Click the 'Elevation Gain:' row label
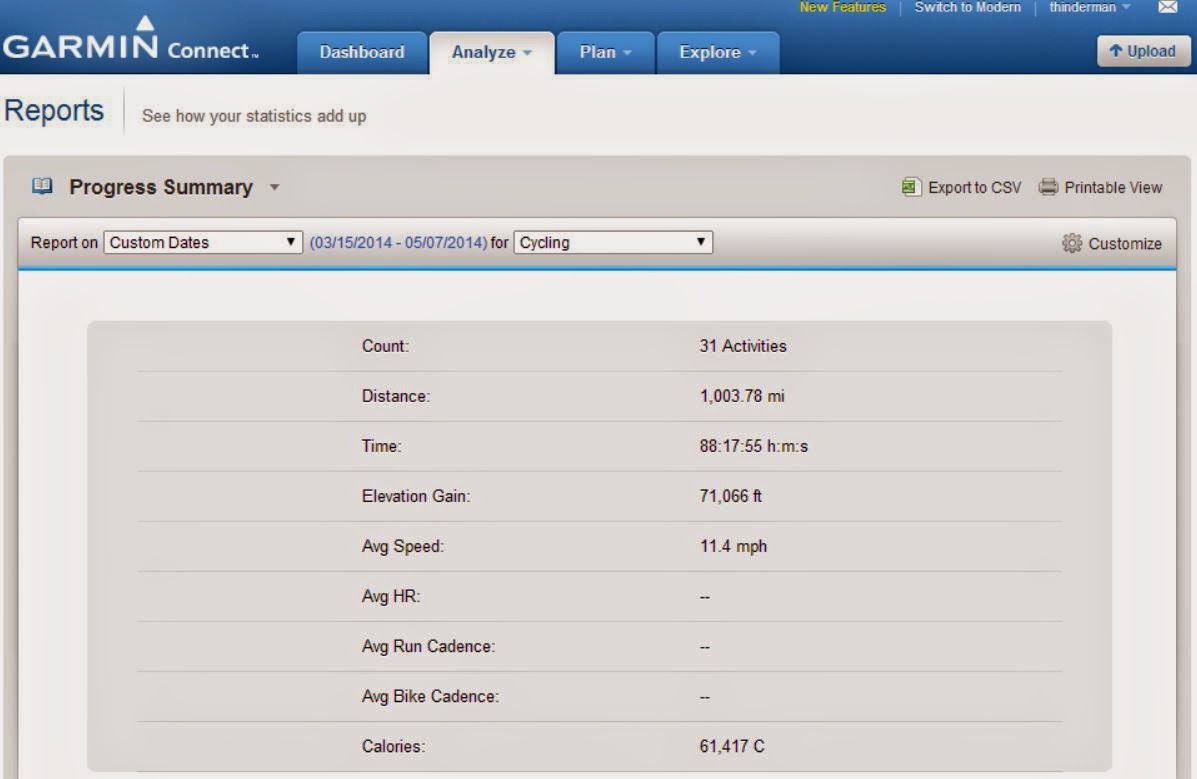 (416, 496)
